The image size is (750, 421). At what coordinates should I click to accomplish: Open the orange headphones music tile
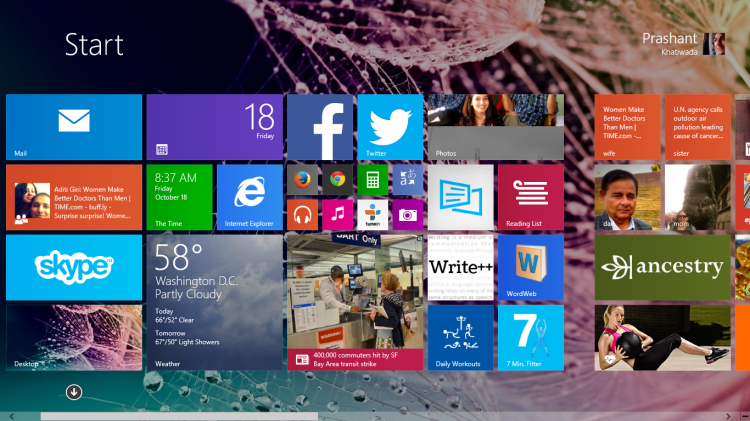[302, 215]
